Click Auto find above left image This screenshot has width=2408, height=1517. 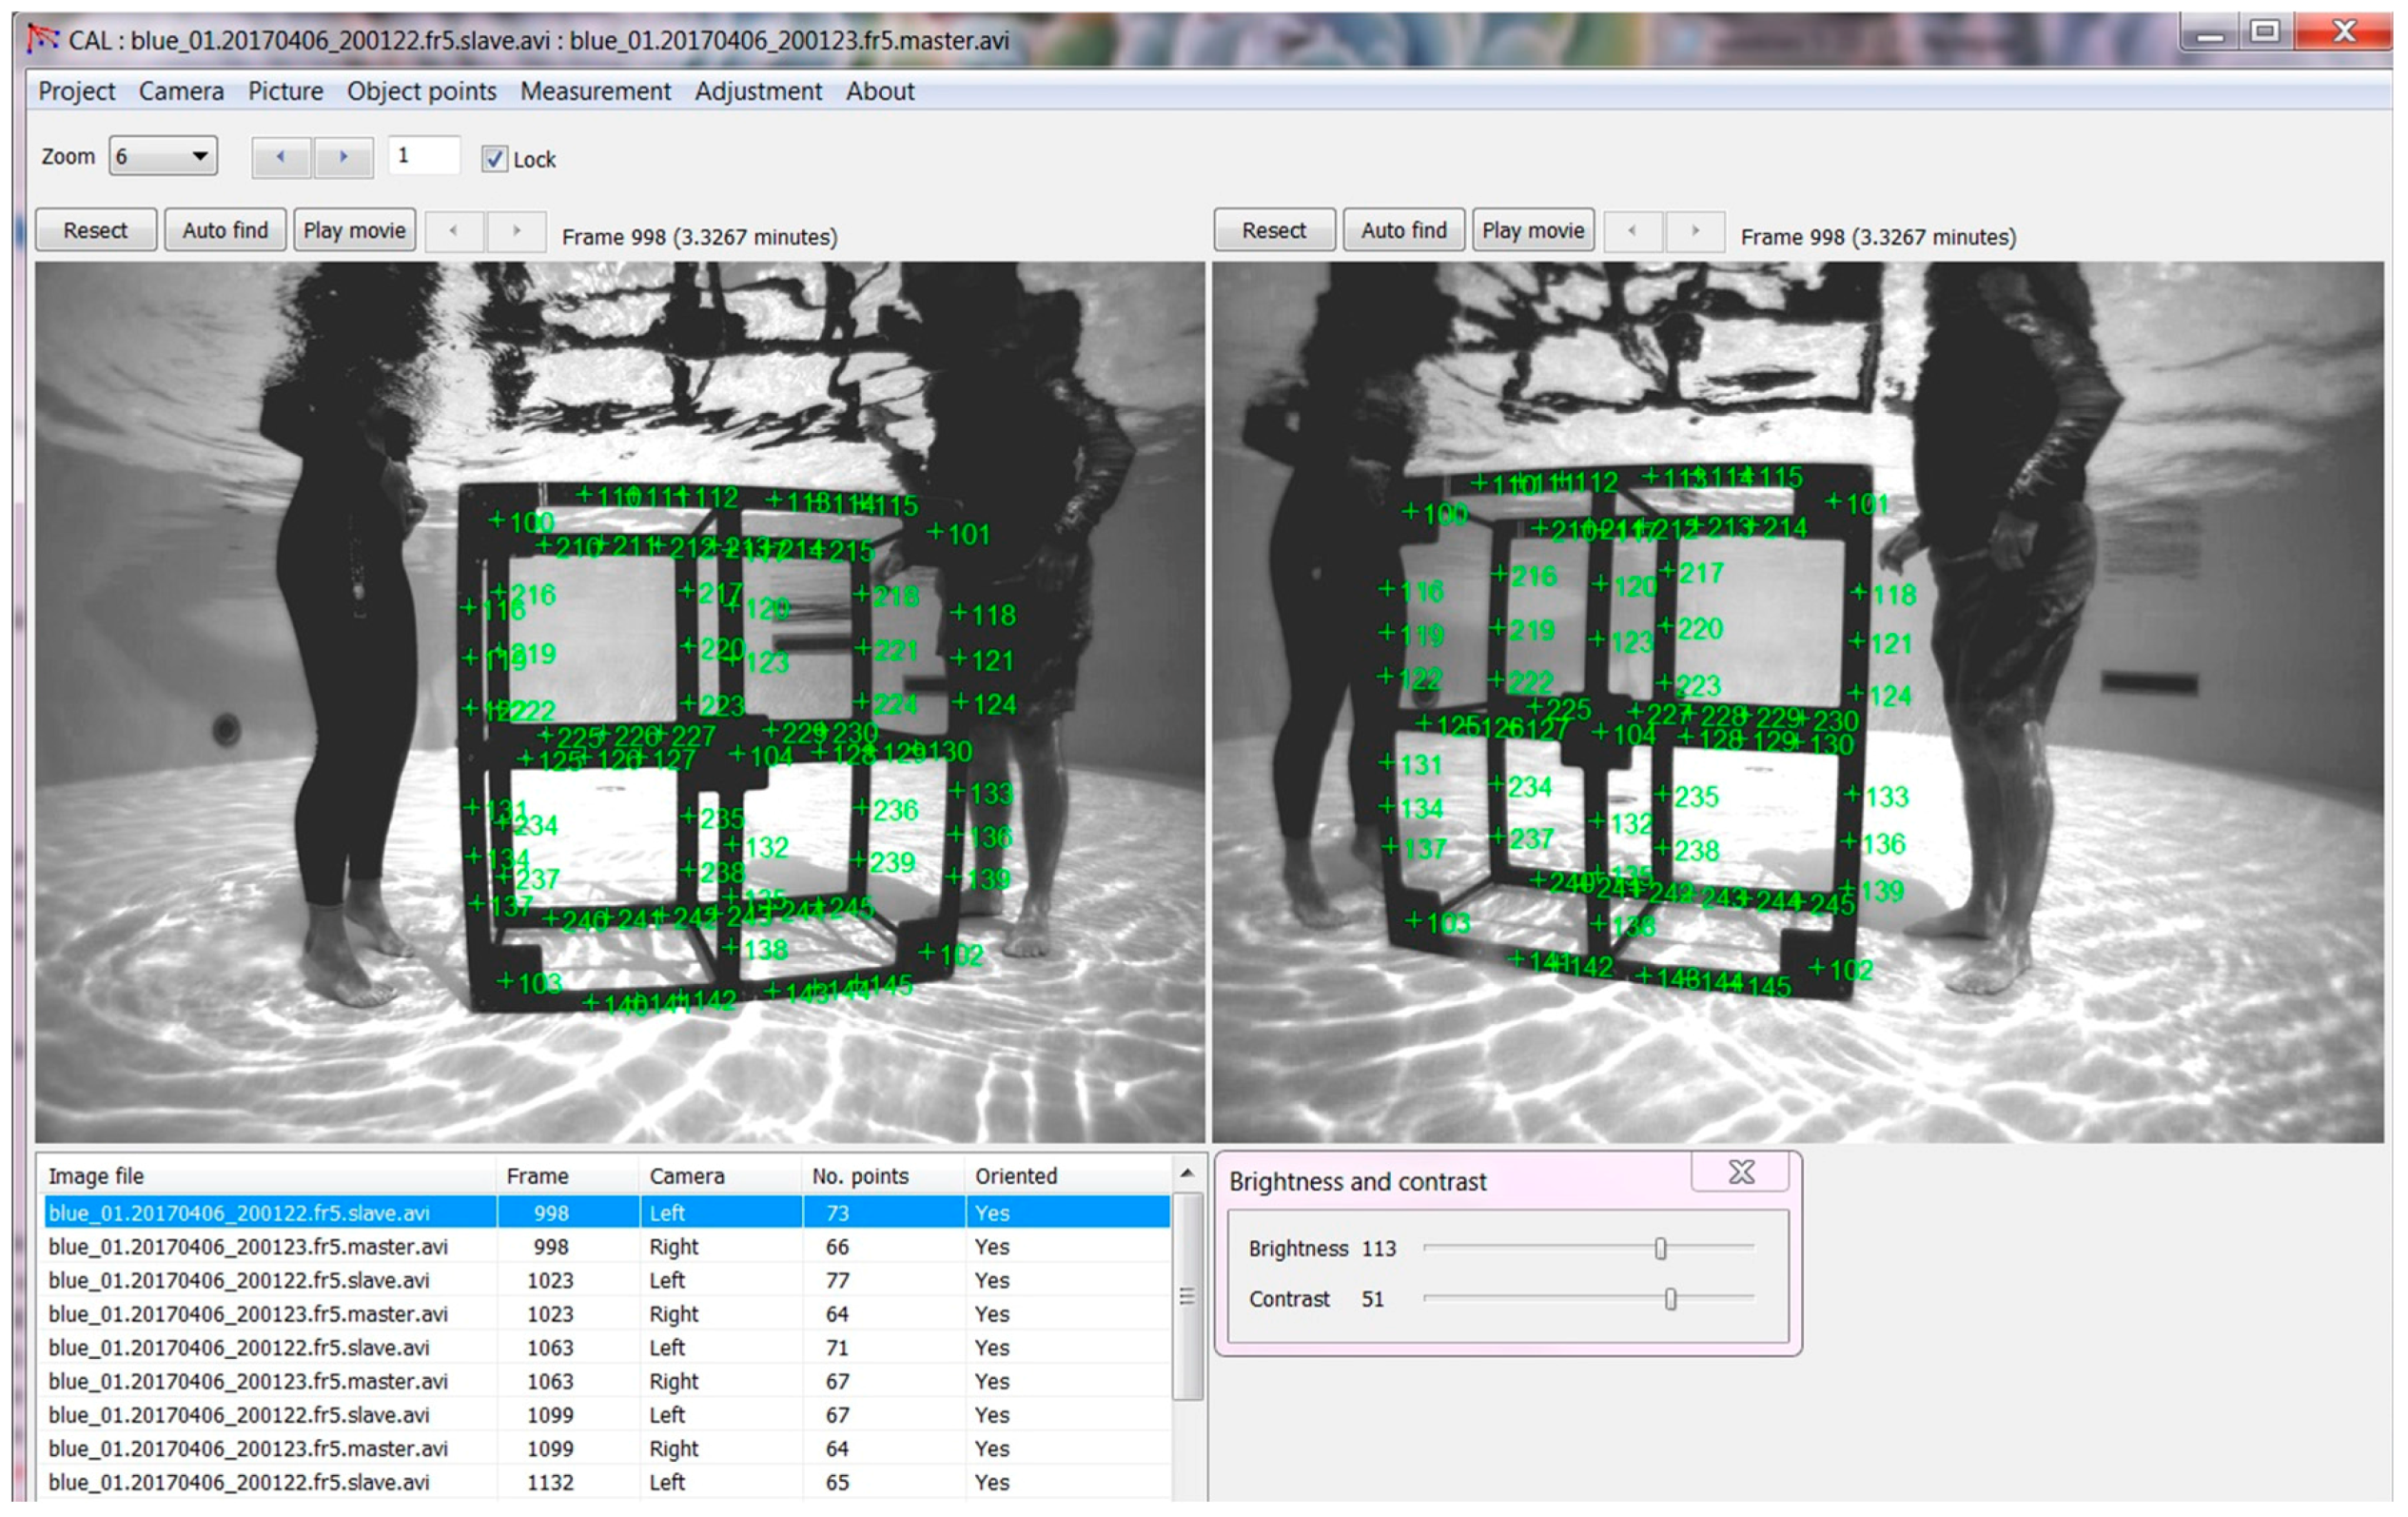(225, 231)
